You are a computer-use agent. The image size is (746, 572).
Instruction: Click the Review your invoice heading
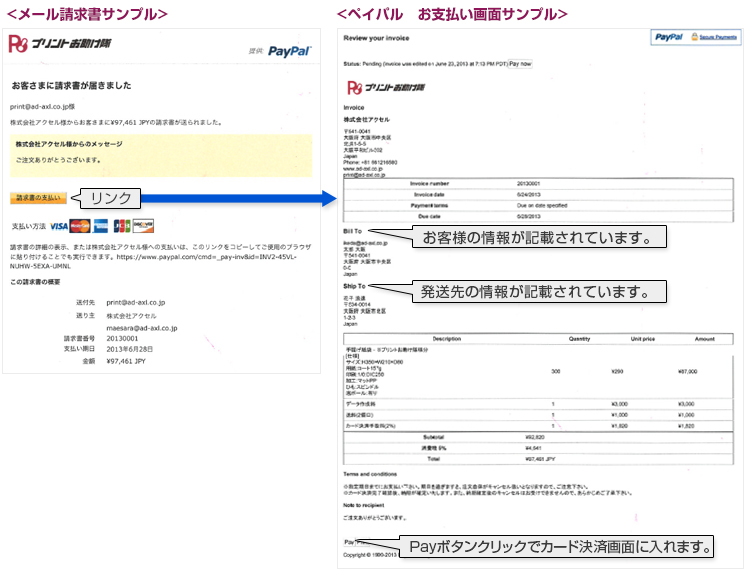(376, 38)
